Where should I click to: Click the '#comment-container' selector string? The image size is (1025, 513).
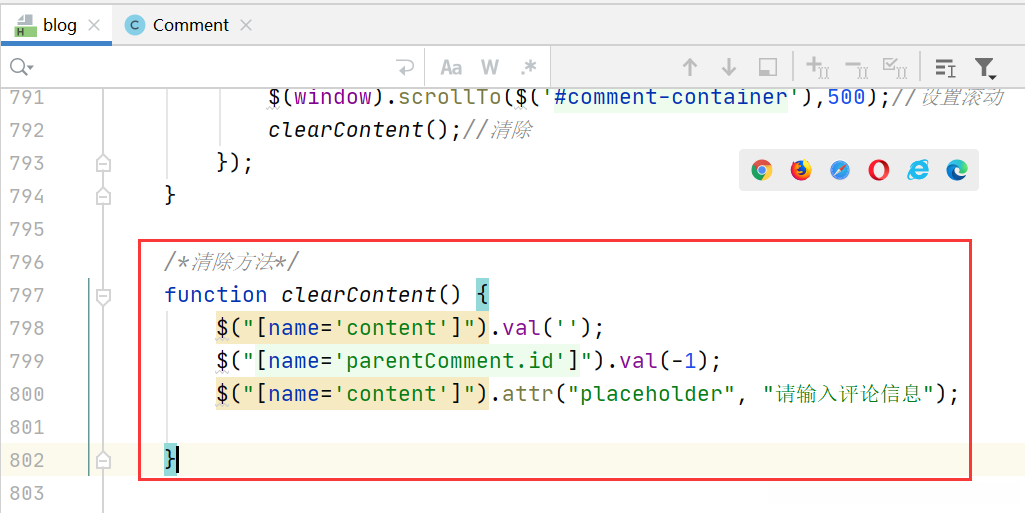click(671, 97)
